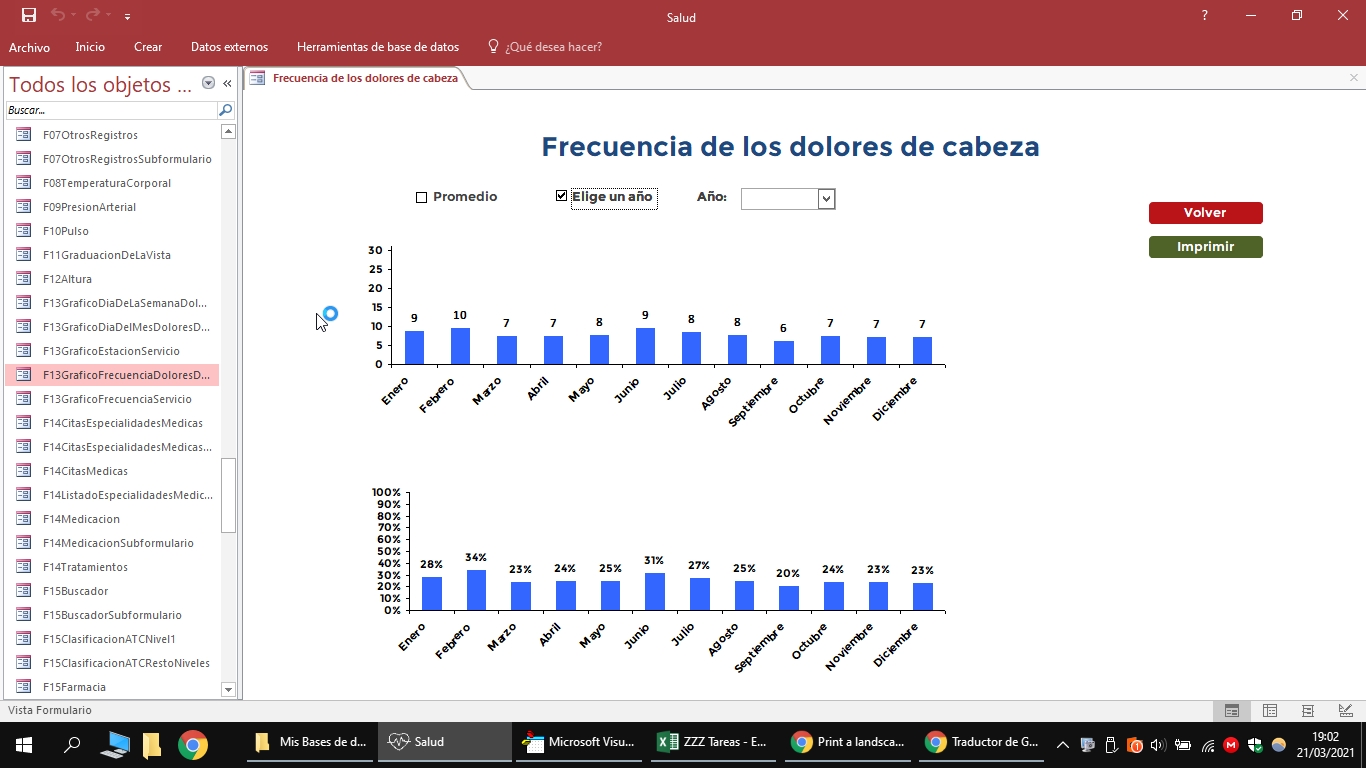
Task: Open the Windows Start menu
Action: point(24,744)
